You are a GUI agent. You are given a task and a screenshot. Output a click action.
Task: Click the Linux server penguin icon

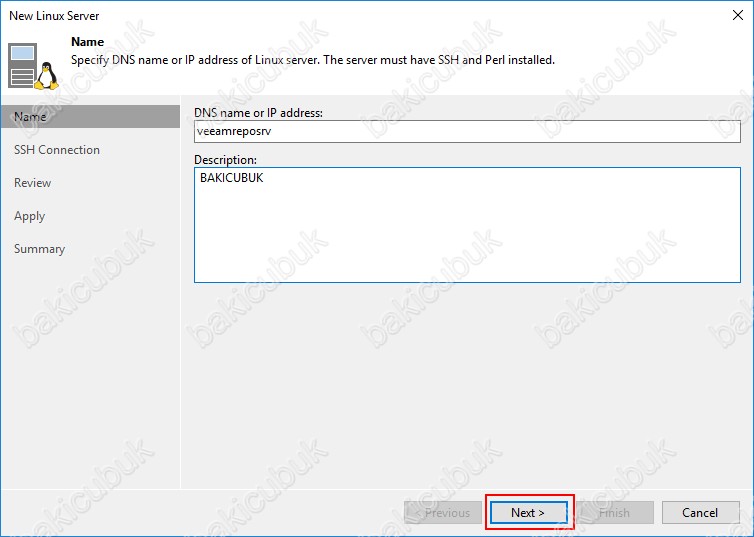[33, 66]
